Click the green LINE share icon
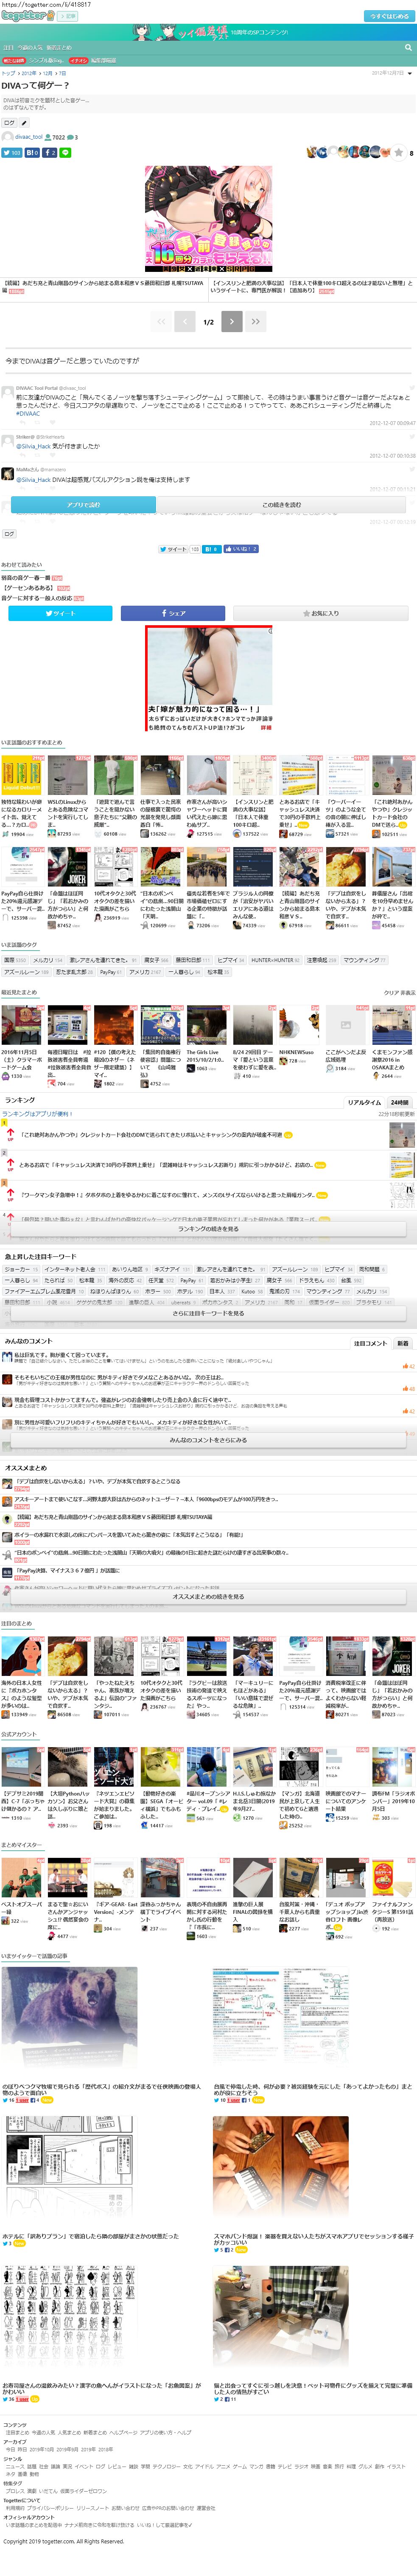 [x=65, y=153]
